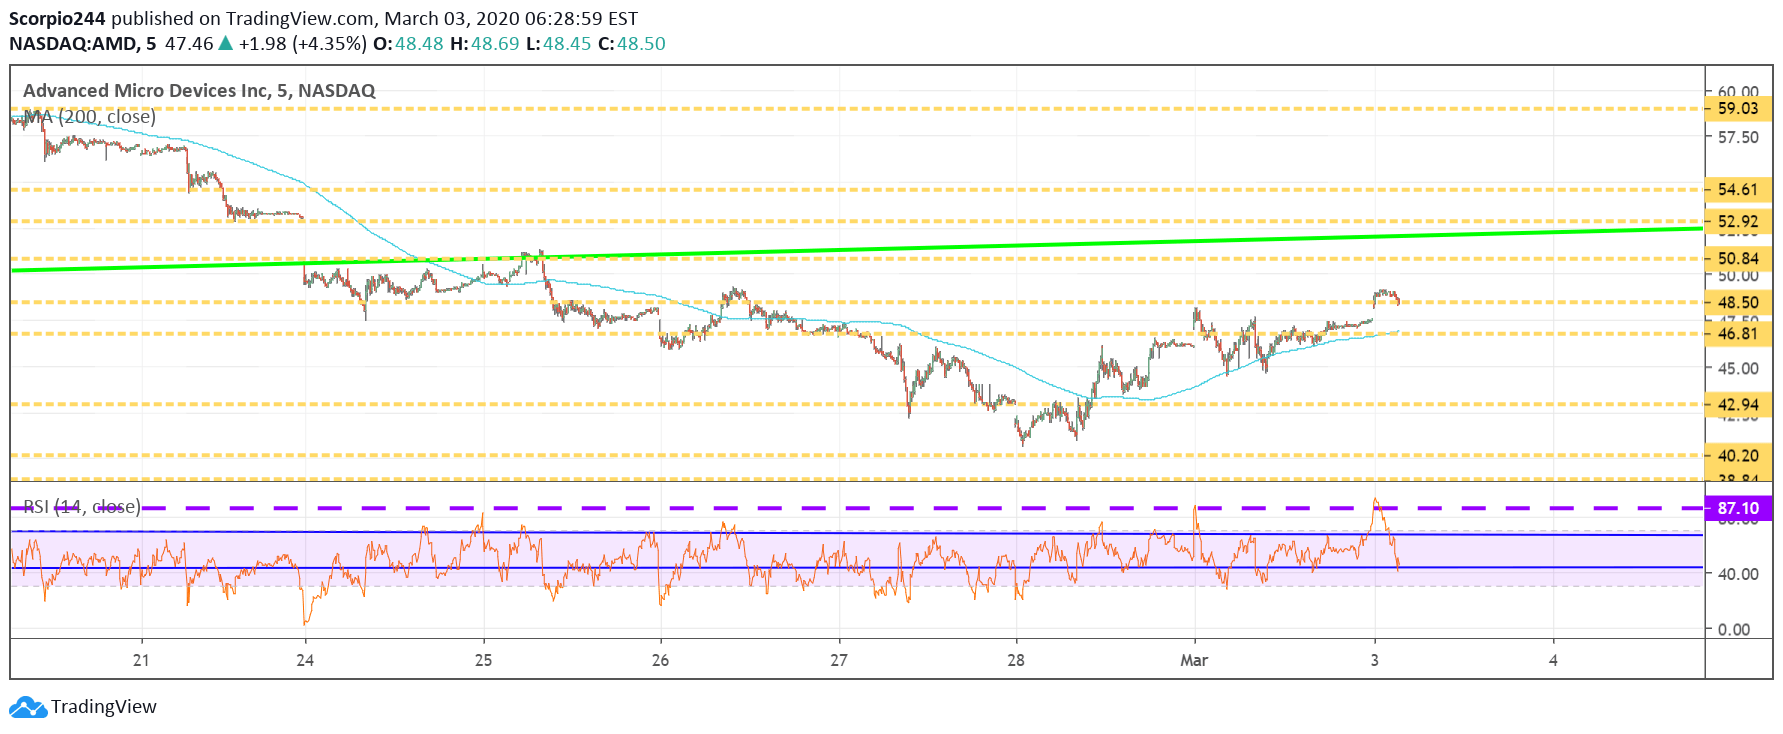Screen dimensions: 1783x734
Task: Click the TradingView cloud logo icon
Action: 28,707
